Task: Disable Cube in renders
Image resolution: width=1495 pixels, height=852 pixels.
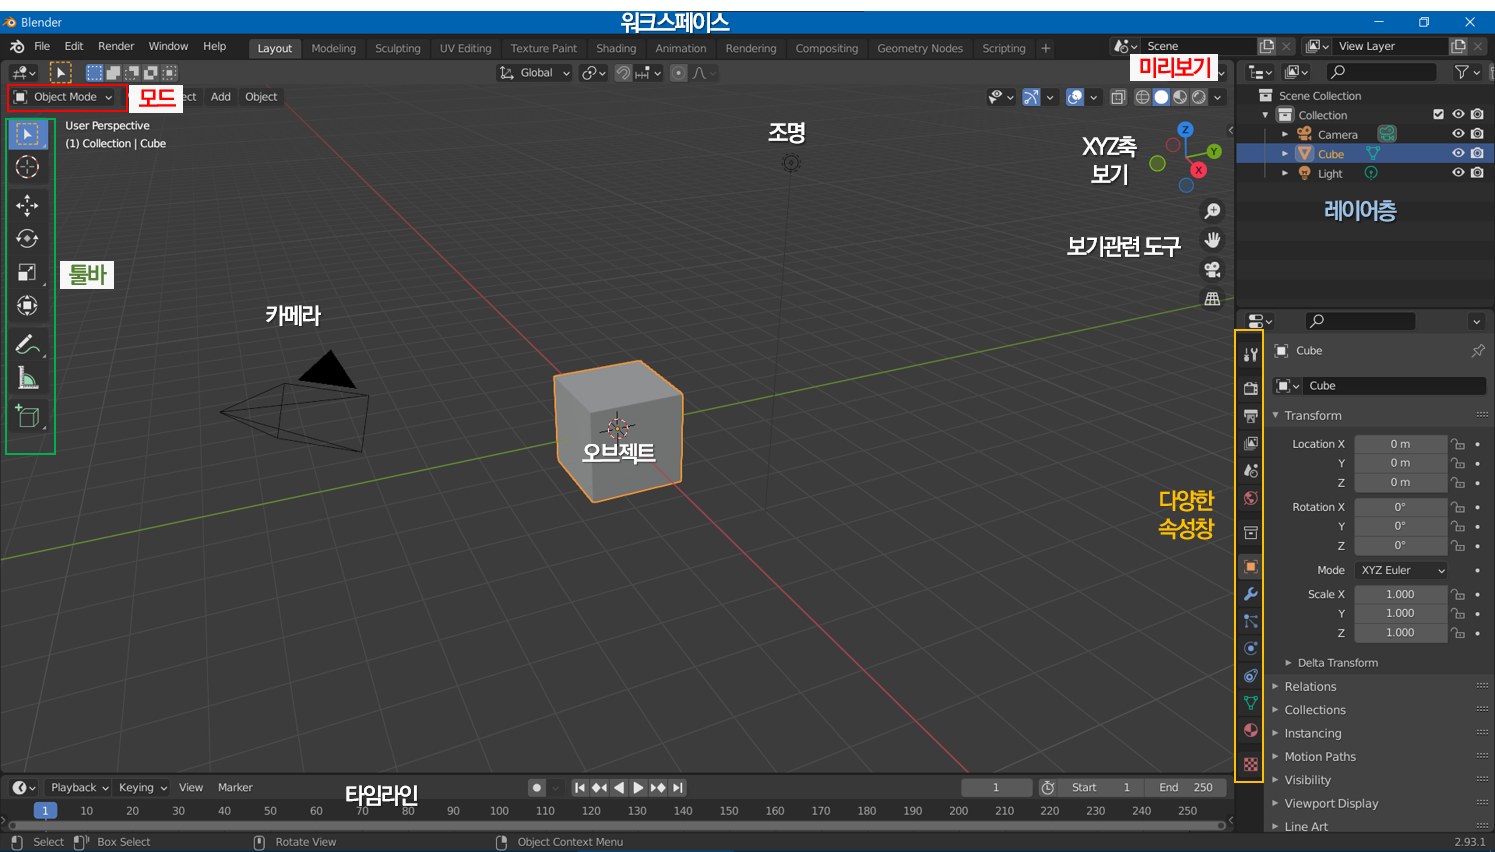Action: coord(1477,153)
